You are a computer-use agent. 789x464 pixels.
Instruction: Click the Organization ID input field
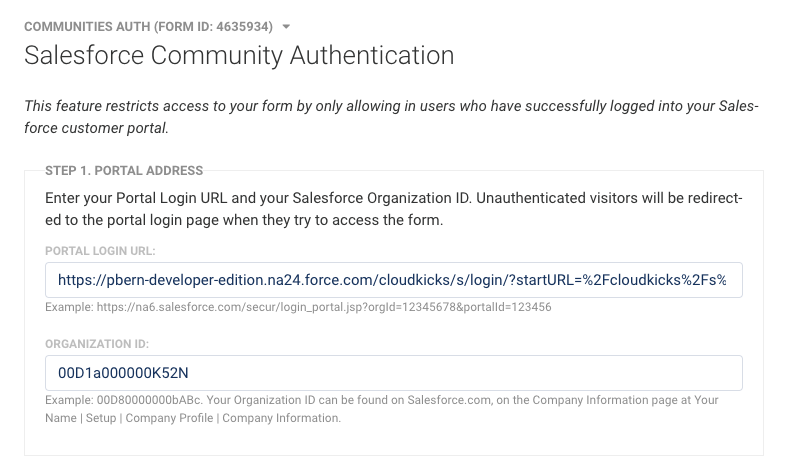click(x=393, y=373)
